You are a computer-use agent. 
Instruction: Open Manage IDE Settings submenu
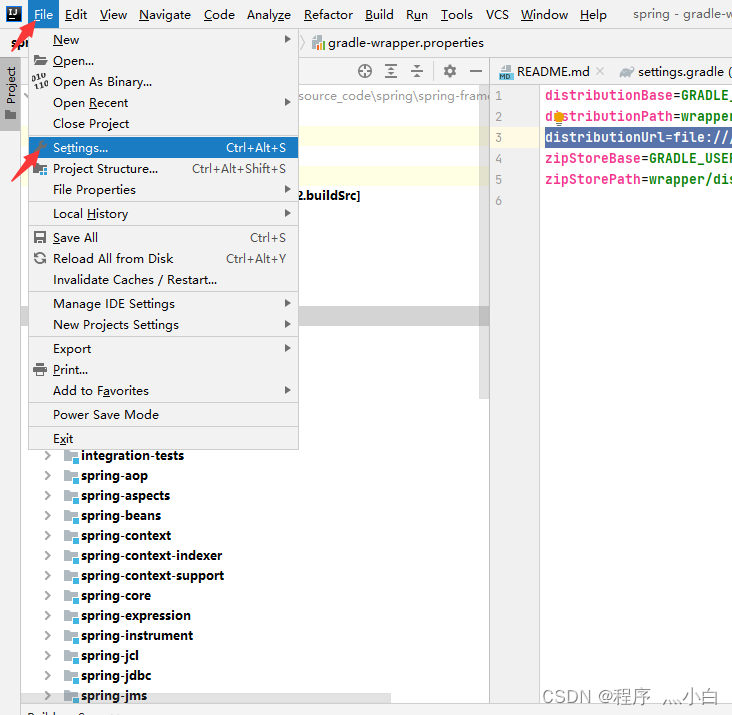(163, 304)
